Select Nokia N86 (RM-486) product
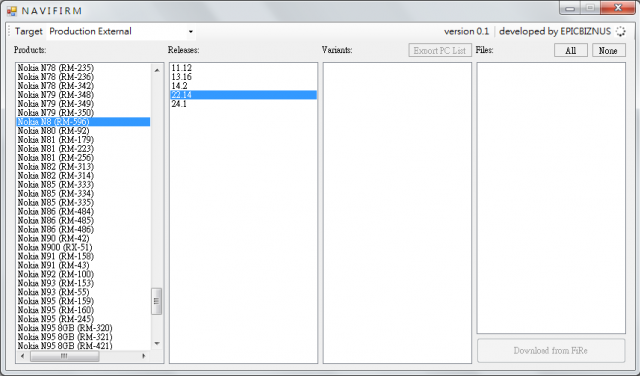The width and height of the screenshot is (640, 376). 83,229
